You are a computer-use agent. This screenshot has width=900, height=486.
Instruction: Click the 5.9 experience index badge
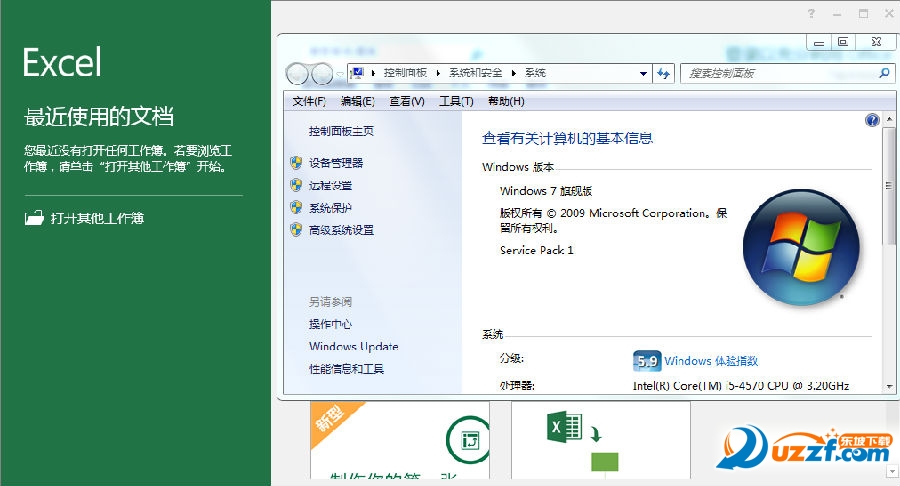coord(647,361)
